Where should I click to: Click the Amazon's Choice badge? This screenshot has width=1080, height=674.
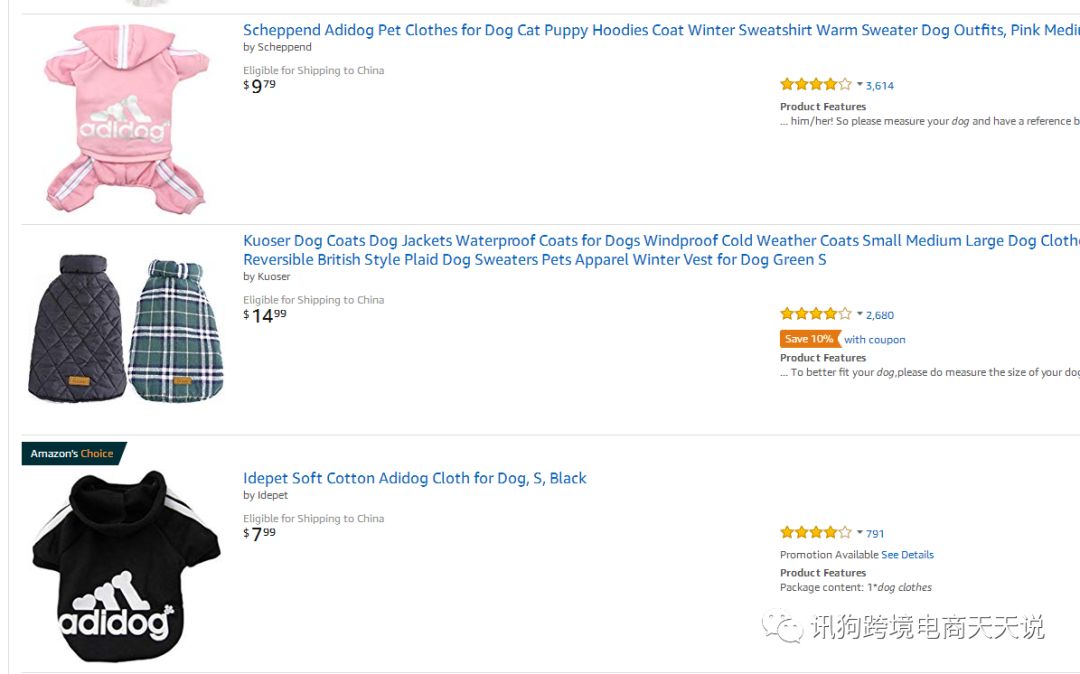pyautogui.click(x=72, y=453)
